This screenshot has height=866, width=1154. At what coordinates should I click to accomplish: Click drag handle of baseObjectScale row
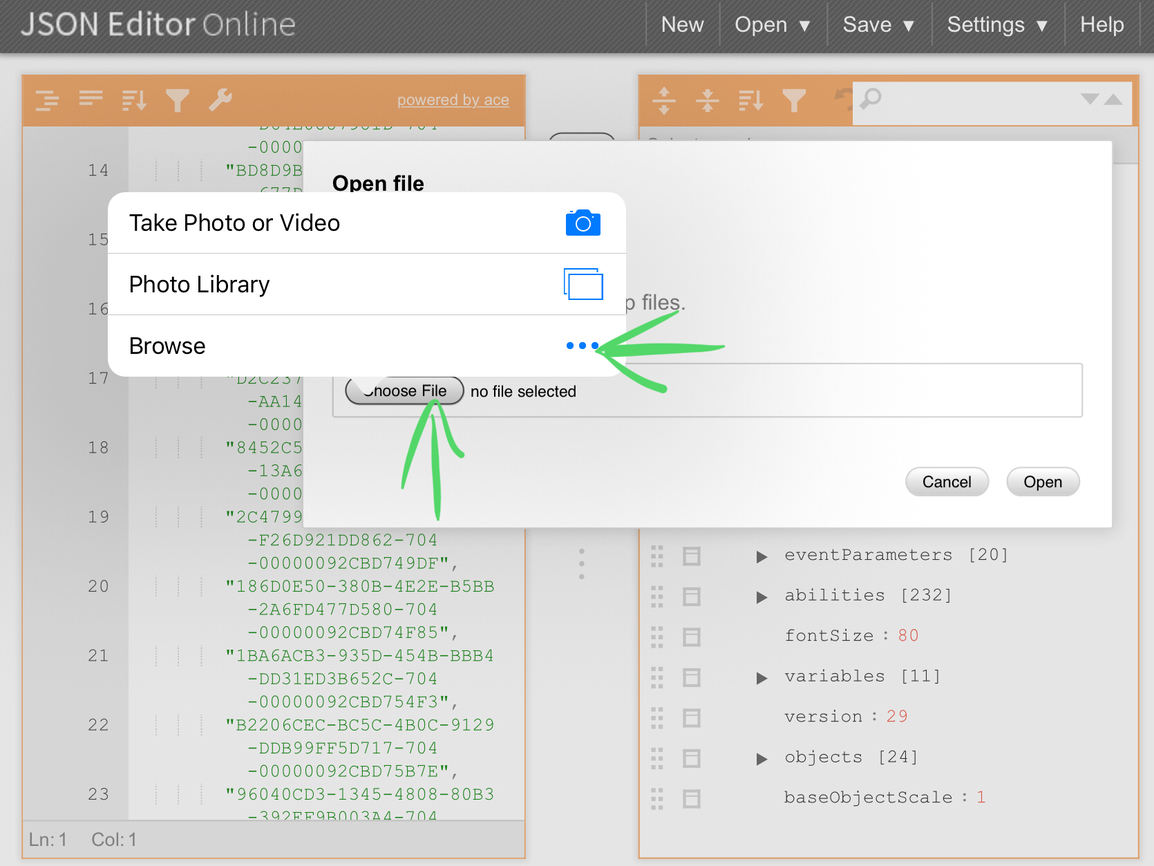(x=657, y=799)
